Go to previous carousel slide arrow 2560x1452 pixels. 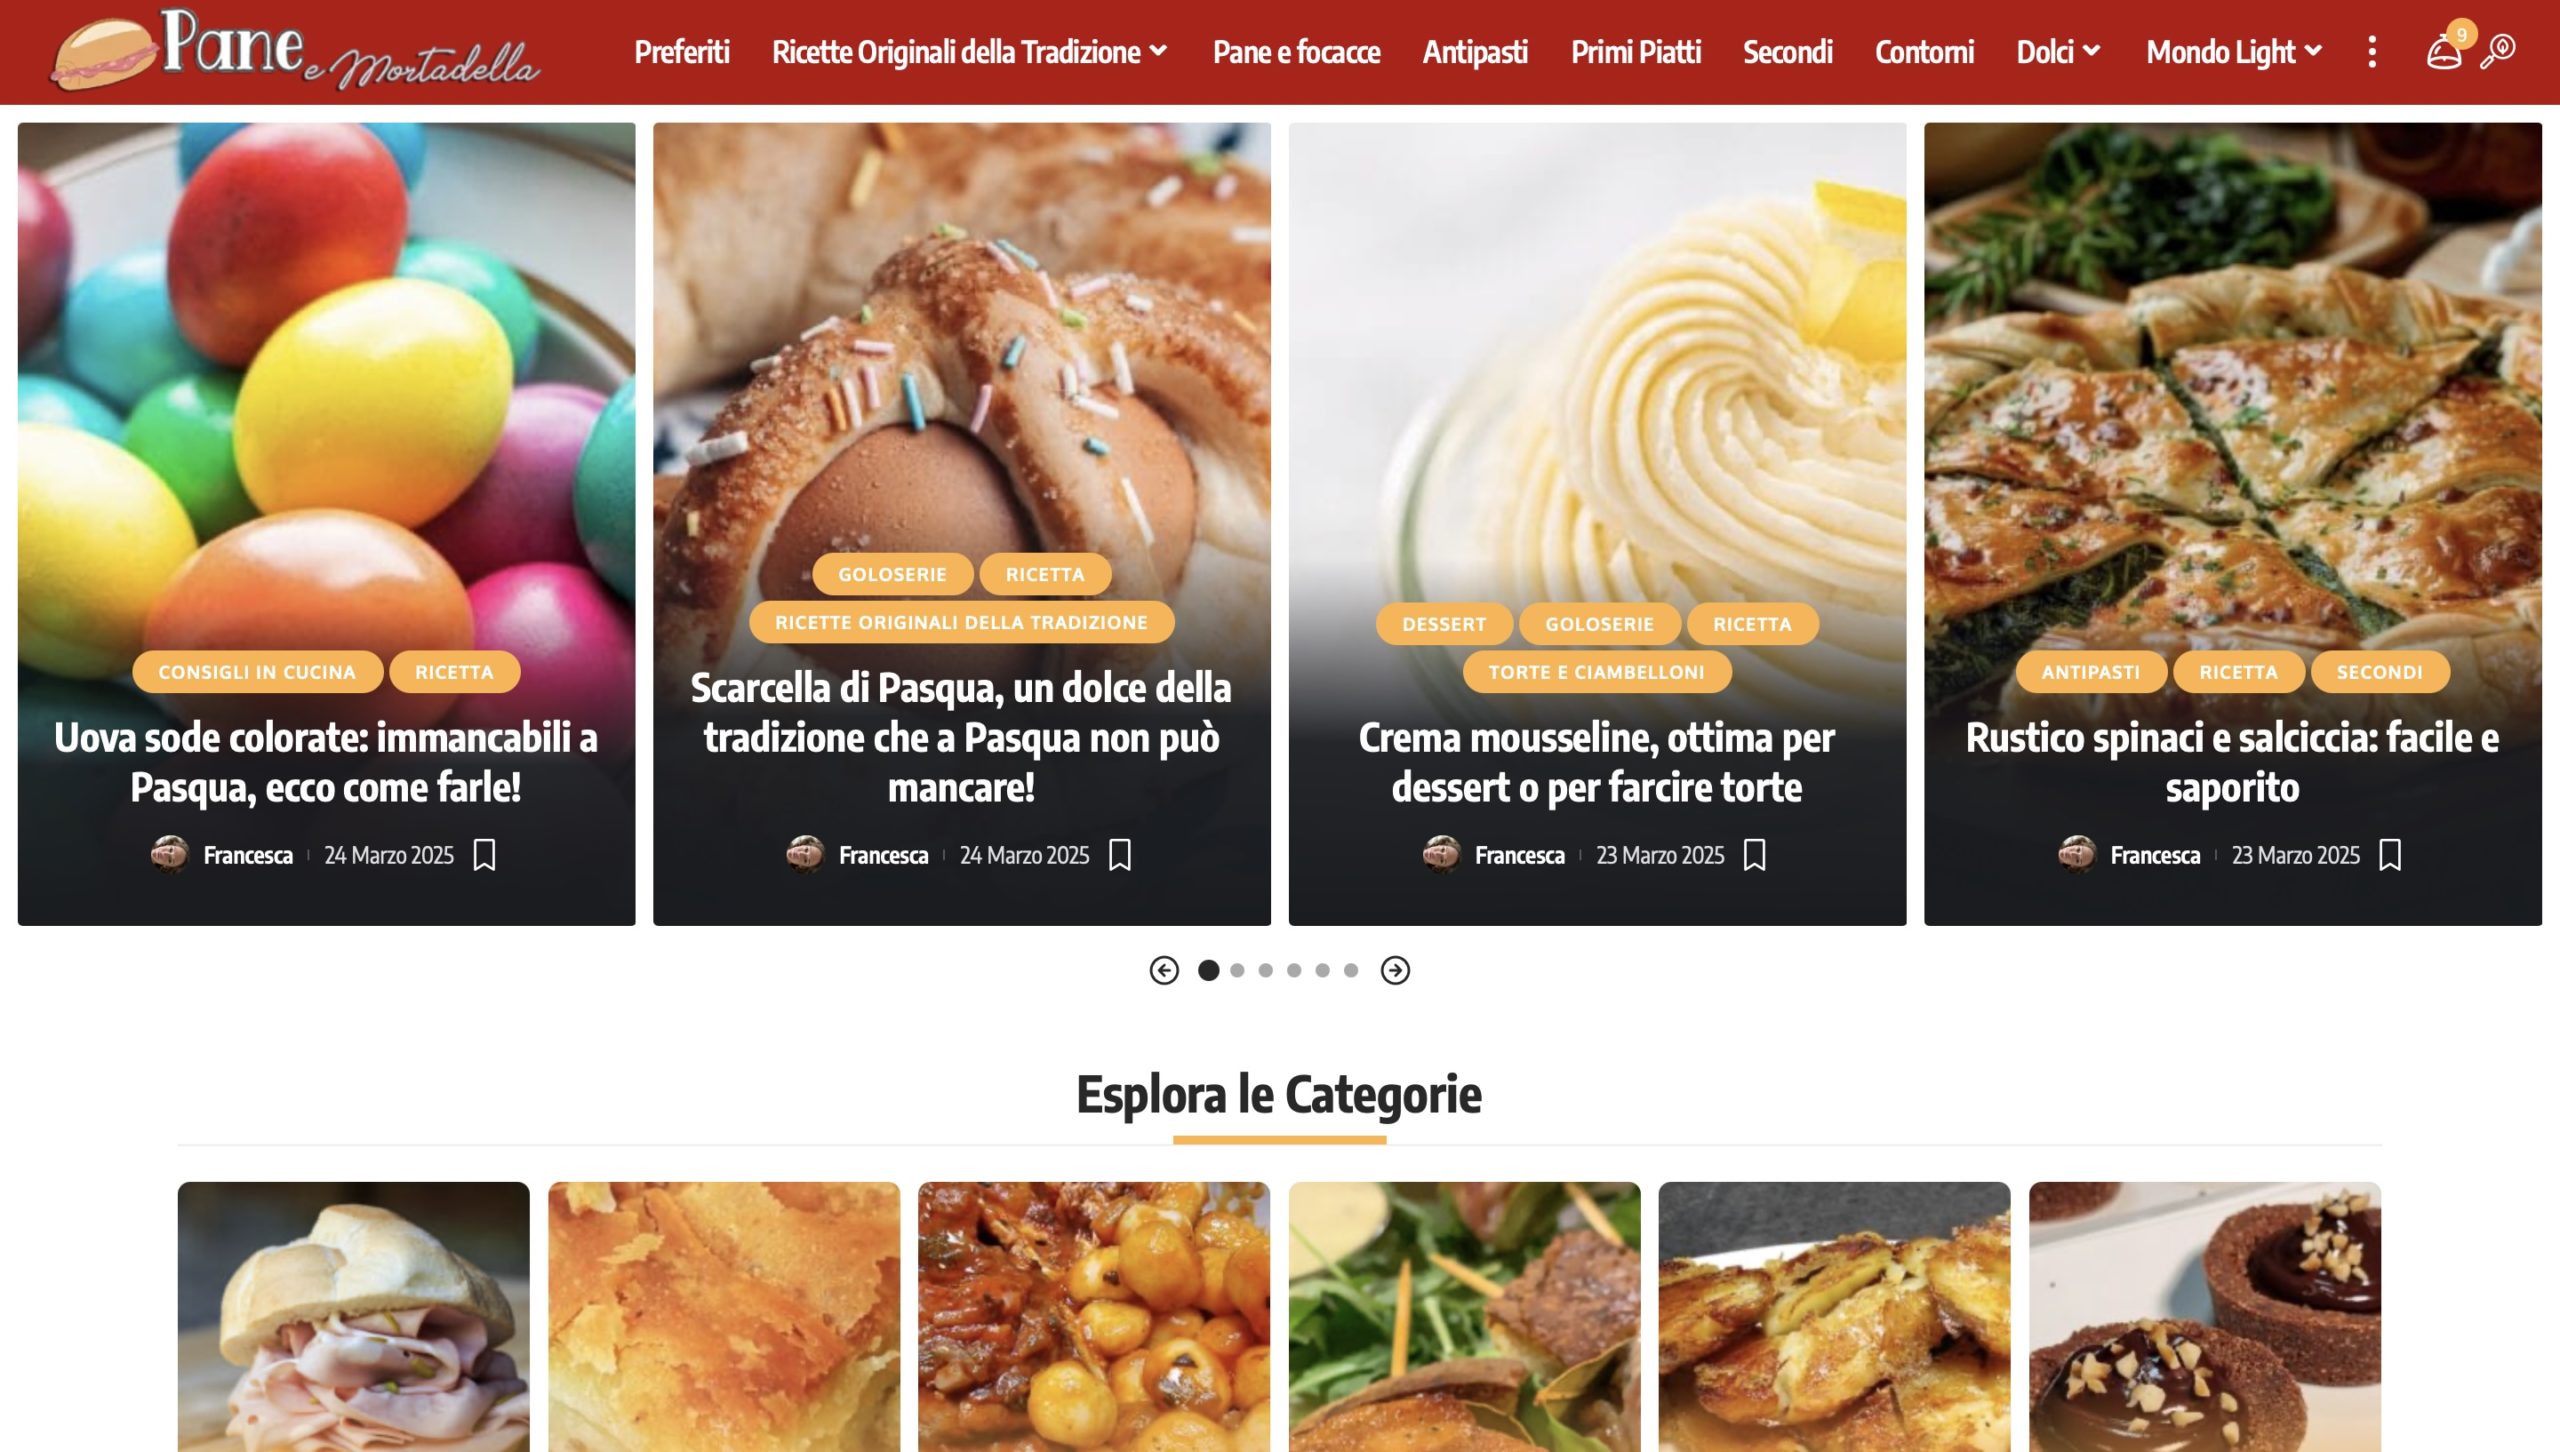click(1164, 970)
